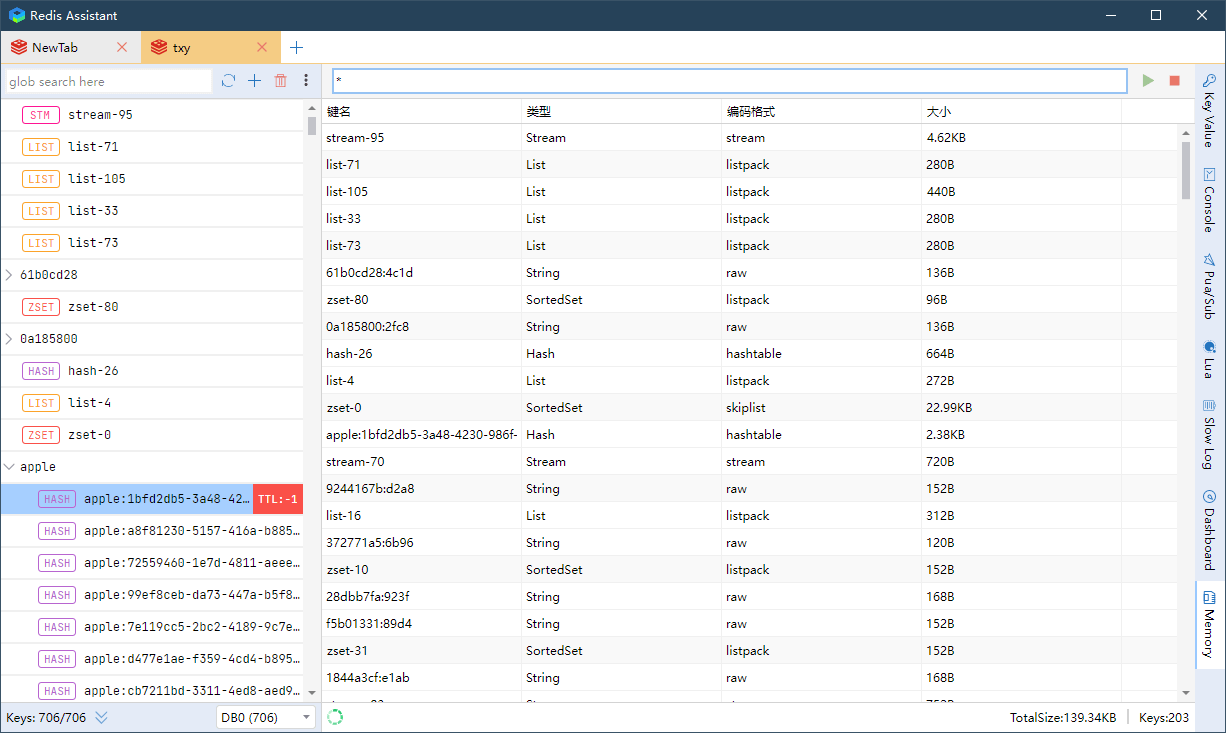This screenshot has height=733, width=1226.
Task: Select list-73 in the key tree
Action: (152, 243)
